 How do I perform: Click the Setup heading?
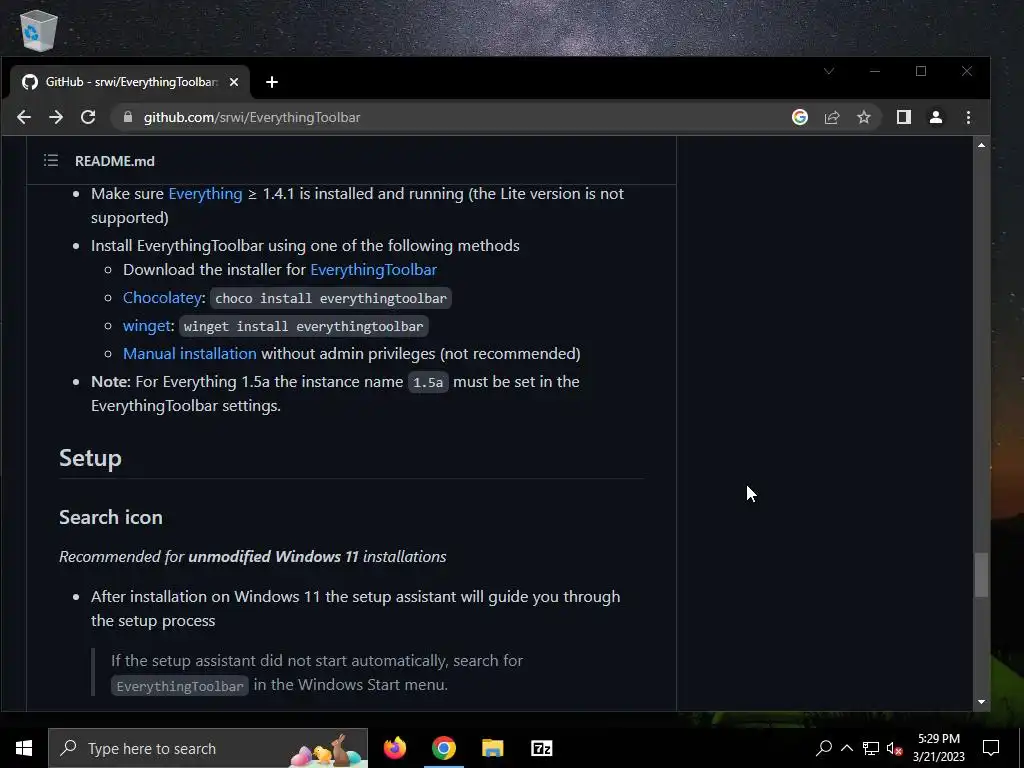(x=90, y=458)
